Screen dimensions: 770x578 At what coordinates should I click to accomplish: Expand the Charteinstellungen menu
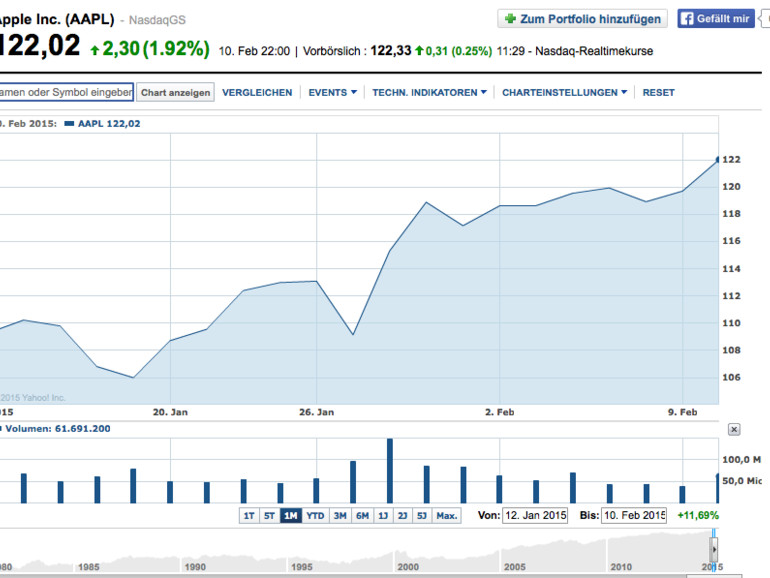pyautogui.click(x=564, y=92)
